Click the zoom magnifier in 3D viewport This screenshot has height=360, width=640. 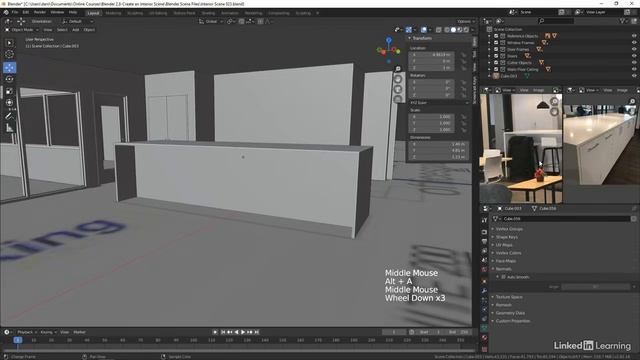click(398, 69)
